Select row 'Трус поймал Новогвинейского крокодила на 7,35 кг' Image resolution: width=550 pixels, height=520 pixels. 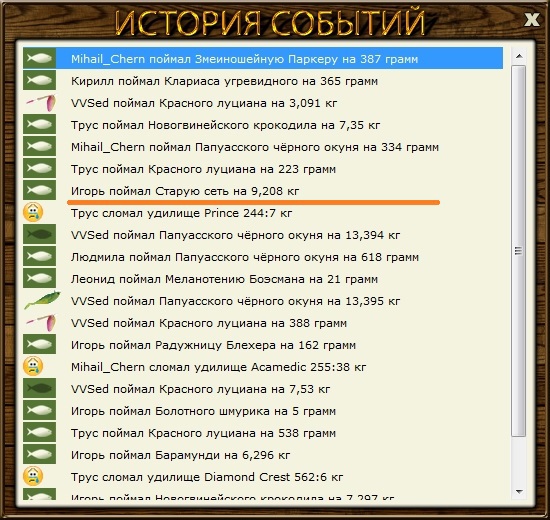263,124
